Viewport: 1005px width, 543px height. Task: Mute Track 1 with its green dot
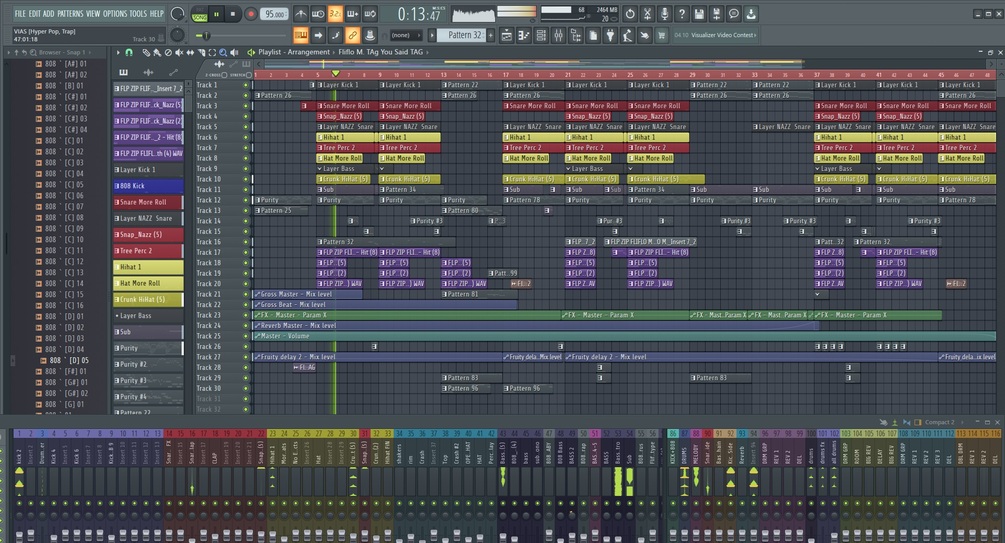click(245, 85)
